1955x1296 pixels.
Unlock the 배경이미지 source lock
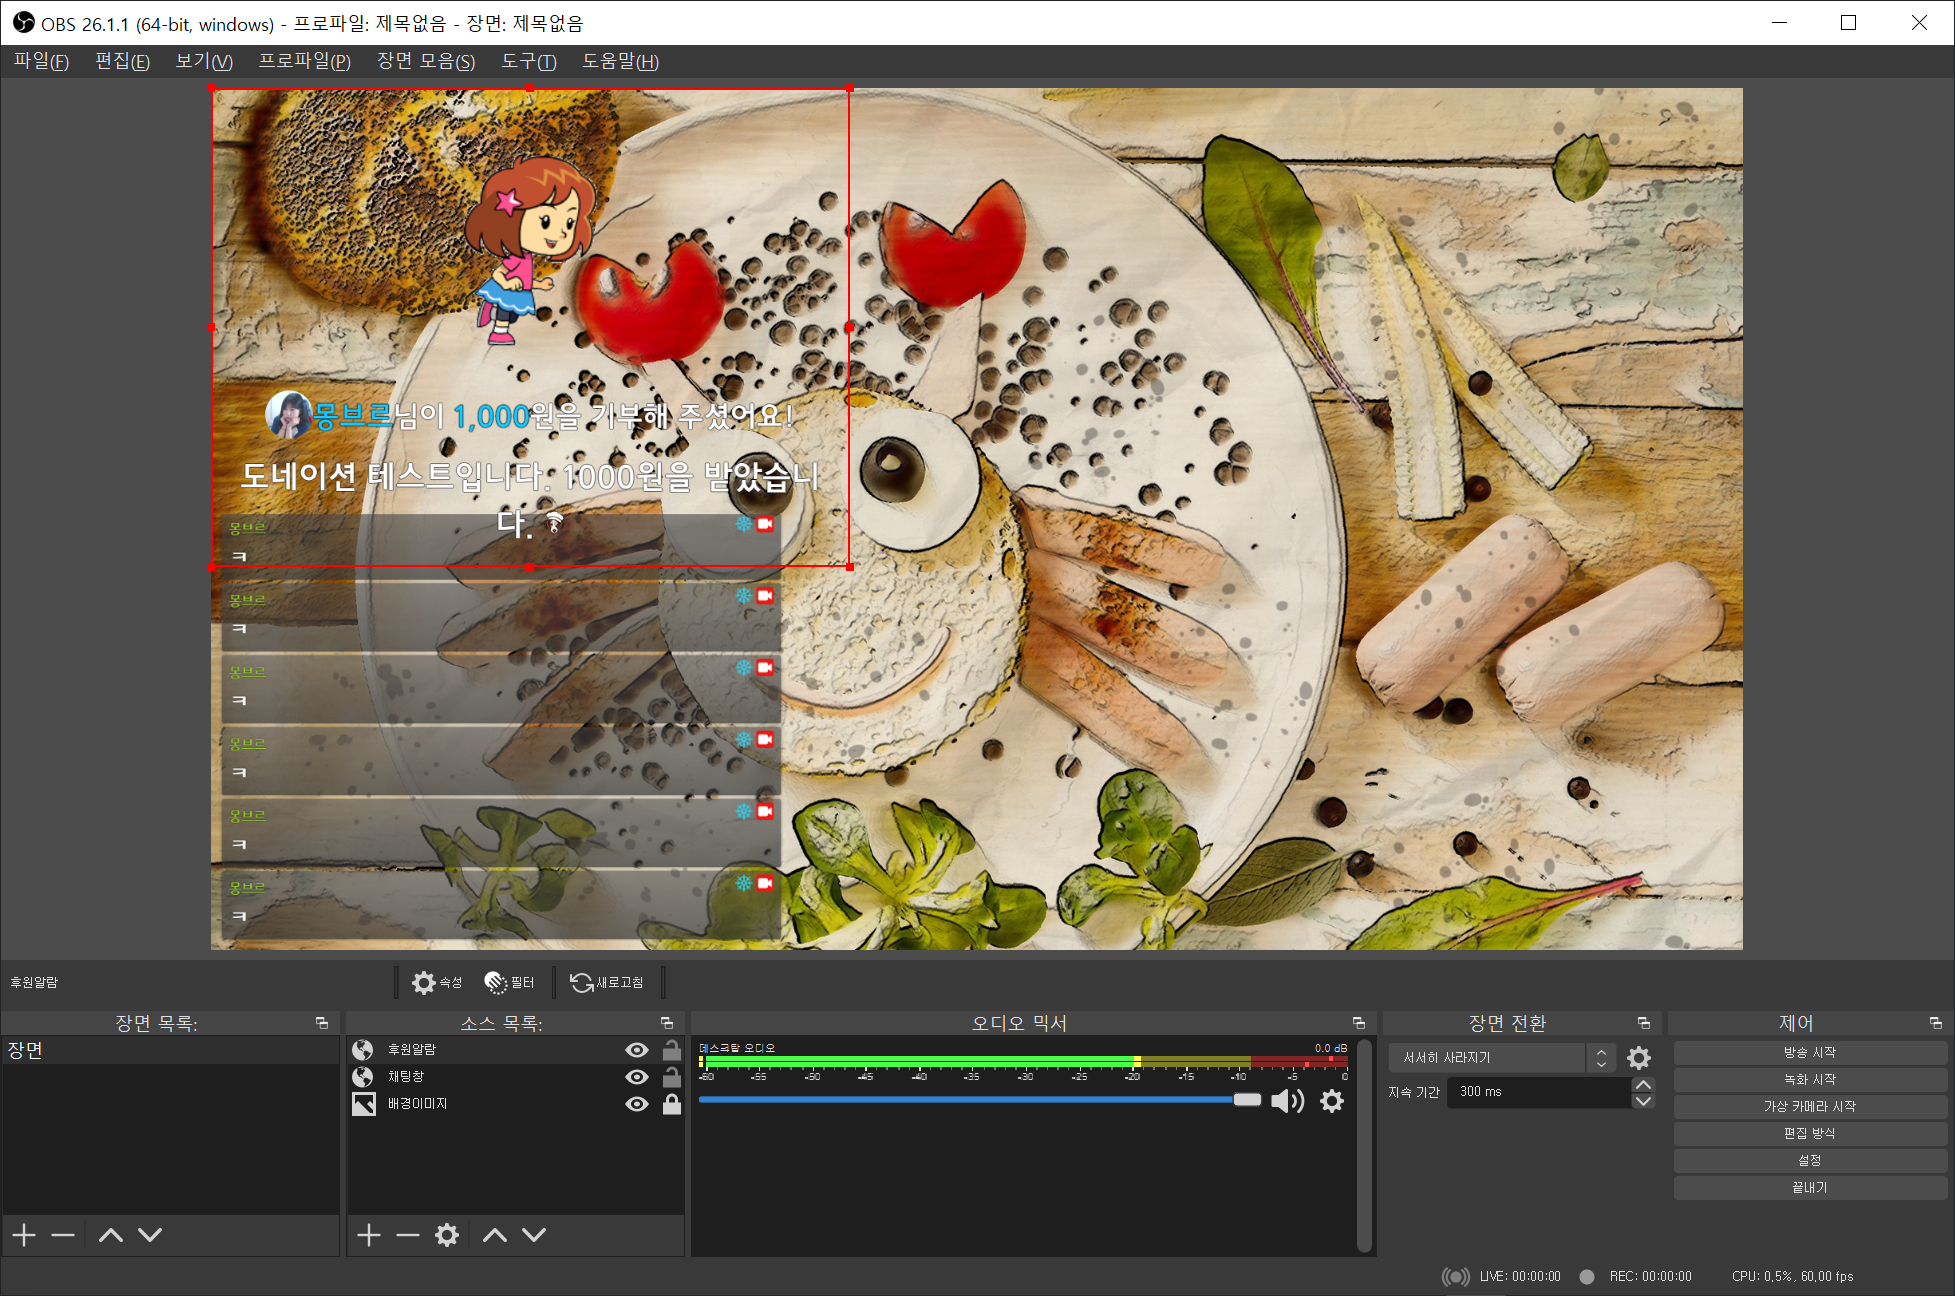point(672,1104)
